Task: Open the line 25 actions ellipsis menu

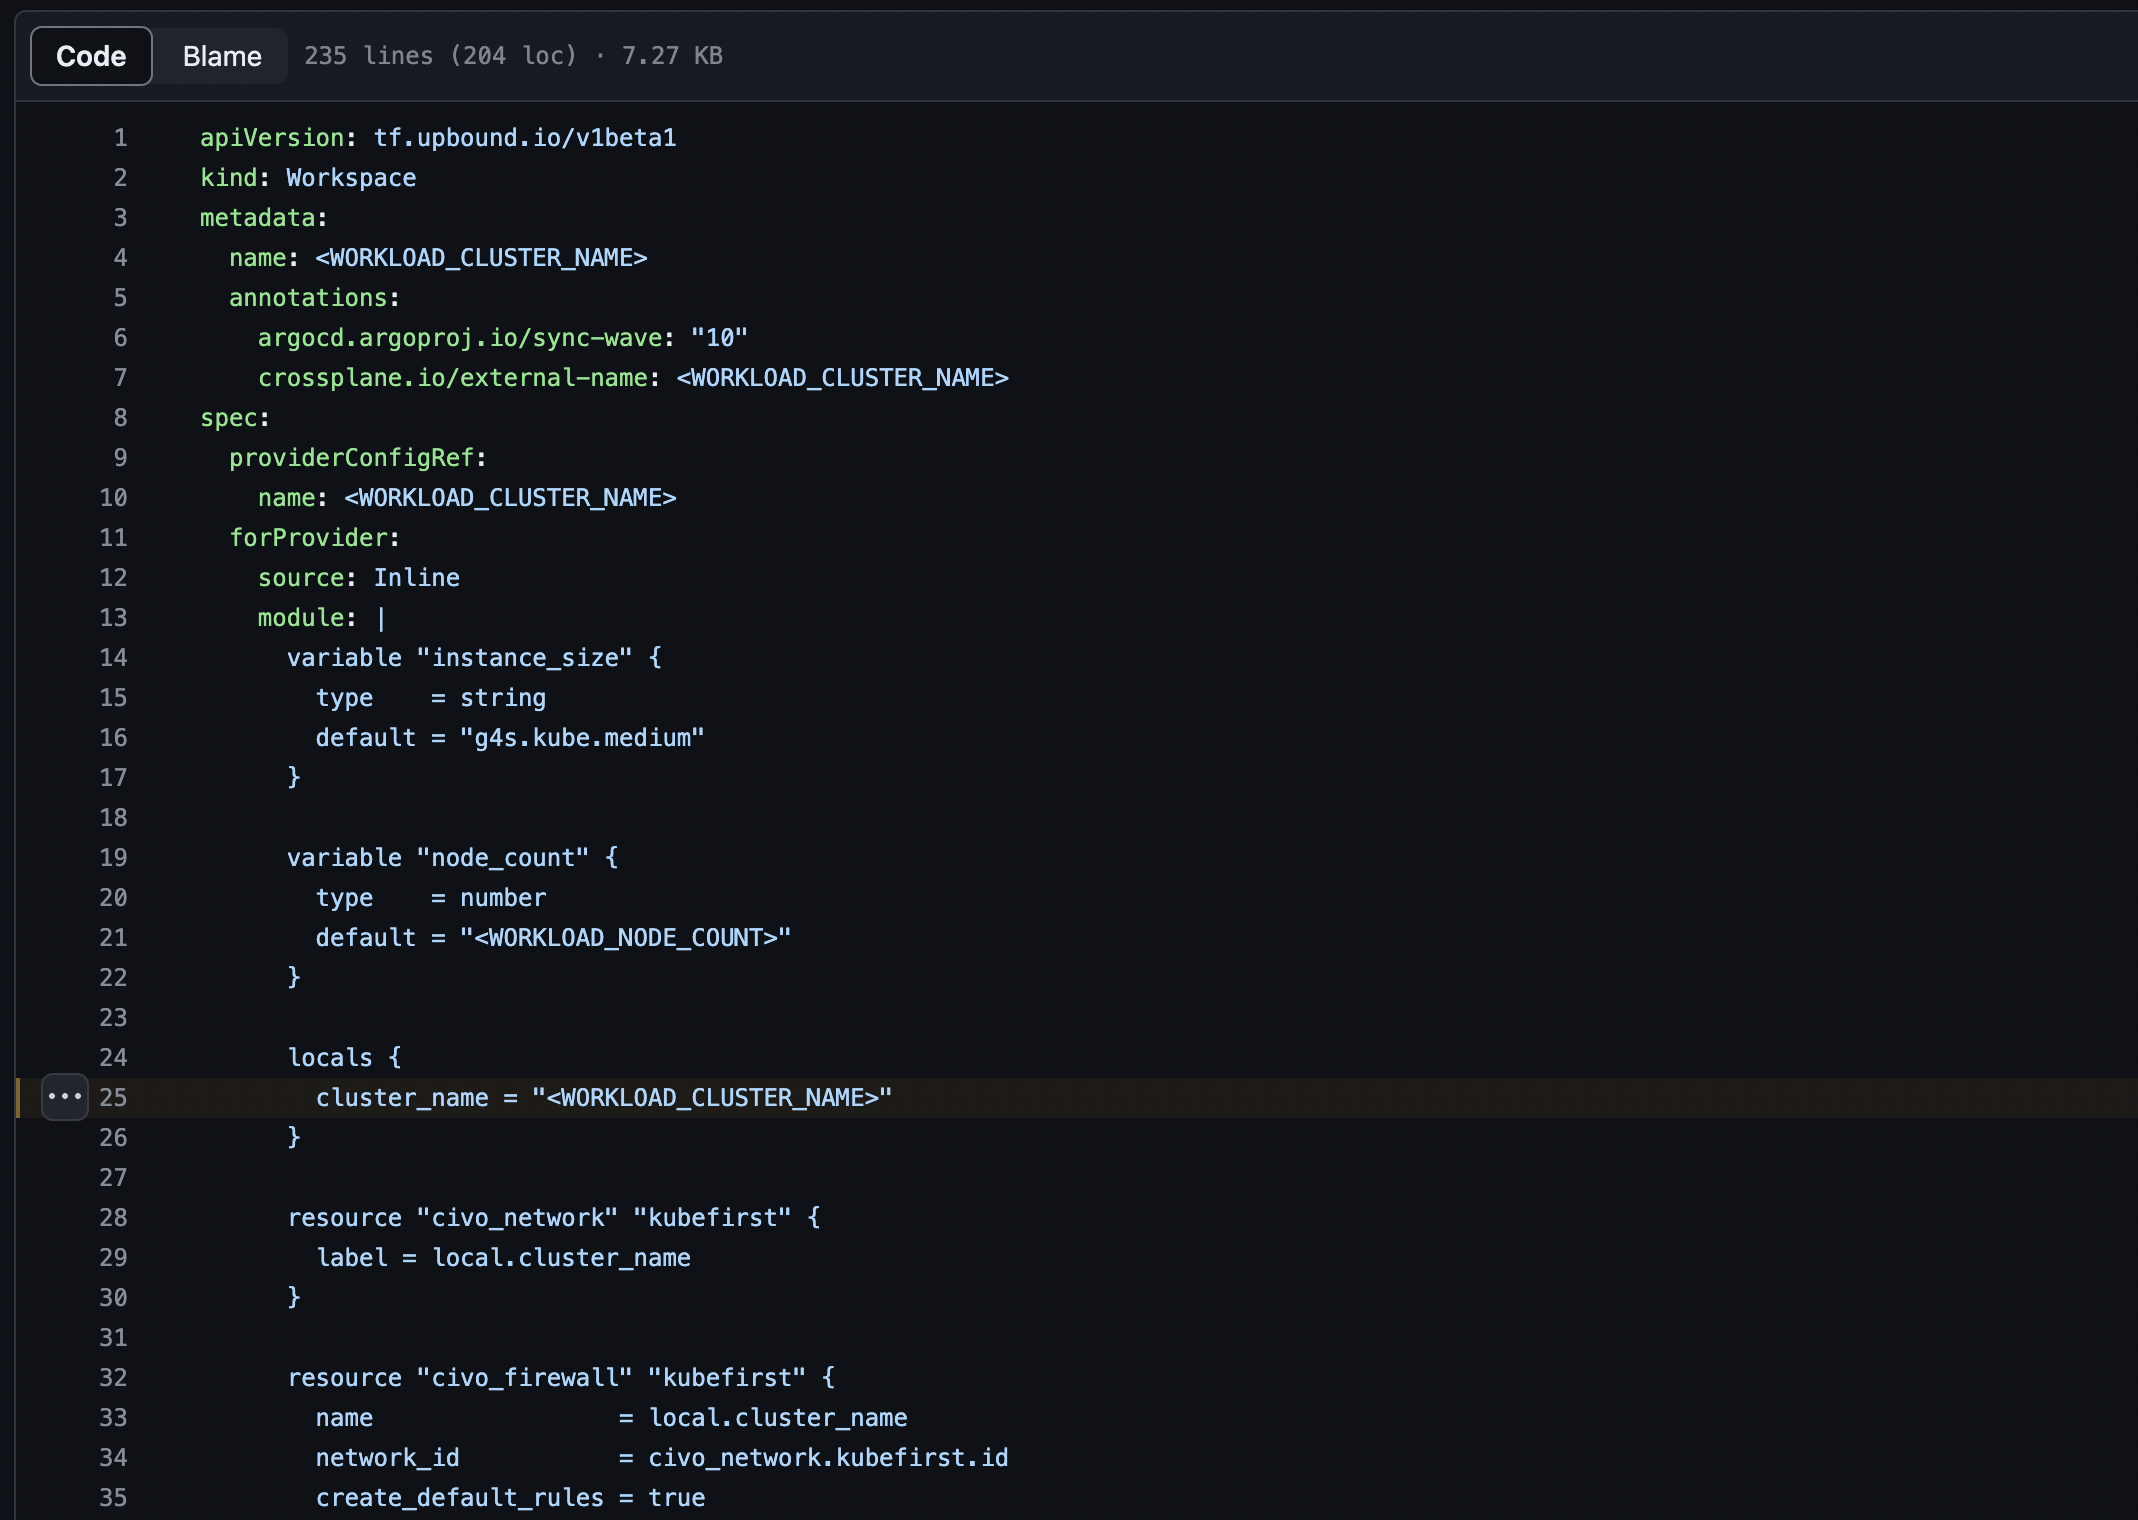Action: pos(65,1097)
